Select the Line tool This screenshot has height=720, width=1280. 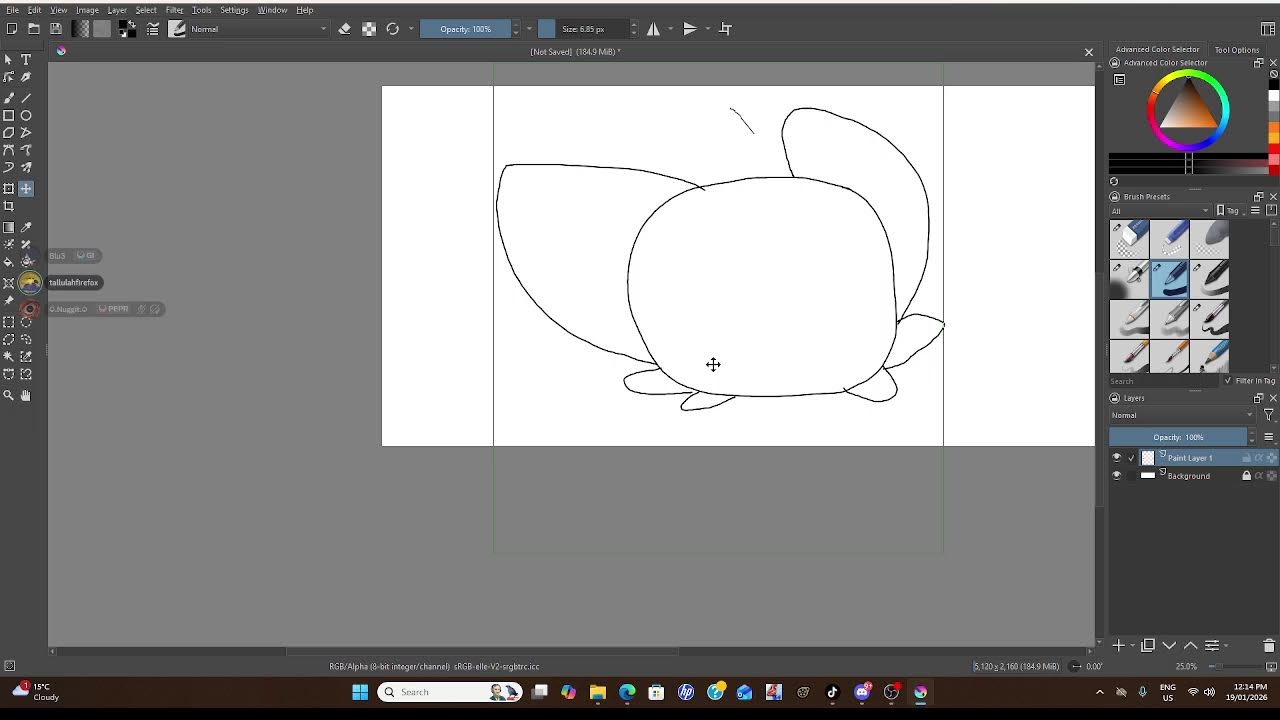click(x=26, y=97)
